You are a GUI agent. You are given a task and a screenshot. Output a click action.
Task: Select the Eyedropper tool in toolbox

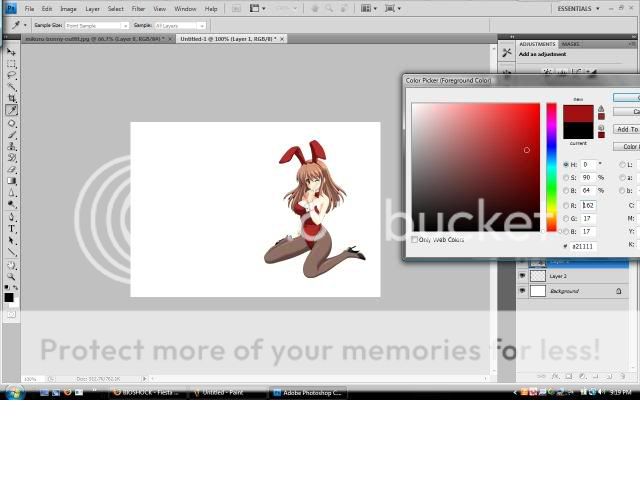pyautogui.click(x=11, y=110)
